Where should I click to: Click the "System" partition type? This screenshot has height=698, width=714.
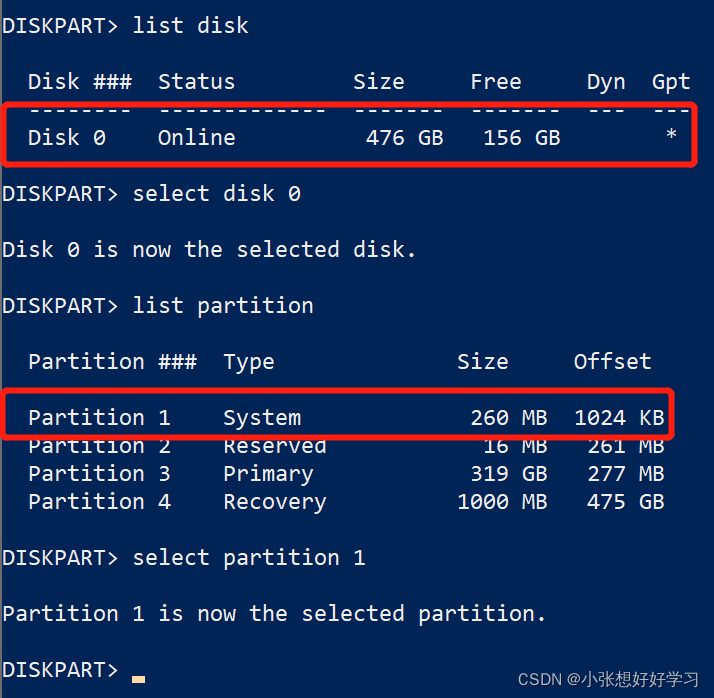pyautogui.click(x=262, y=418)
